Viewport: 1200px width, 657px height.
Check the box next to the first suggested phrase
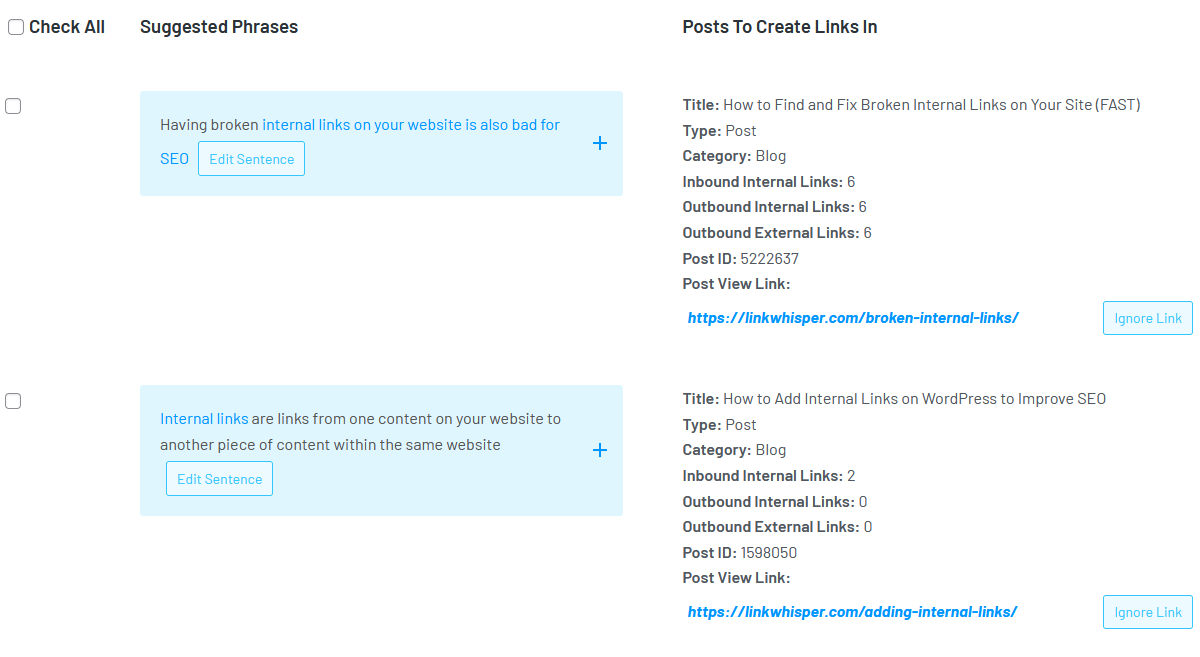coord(12,105)
